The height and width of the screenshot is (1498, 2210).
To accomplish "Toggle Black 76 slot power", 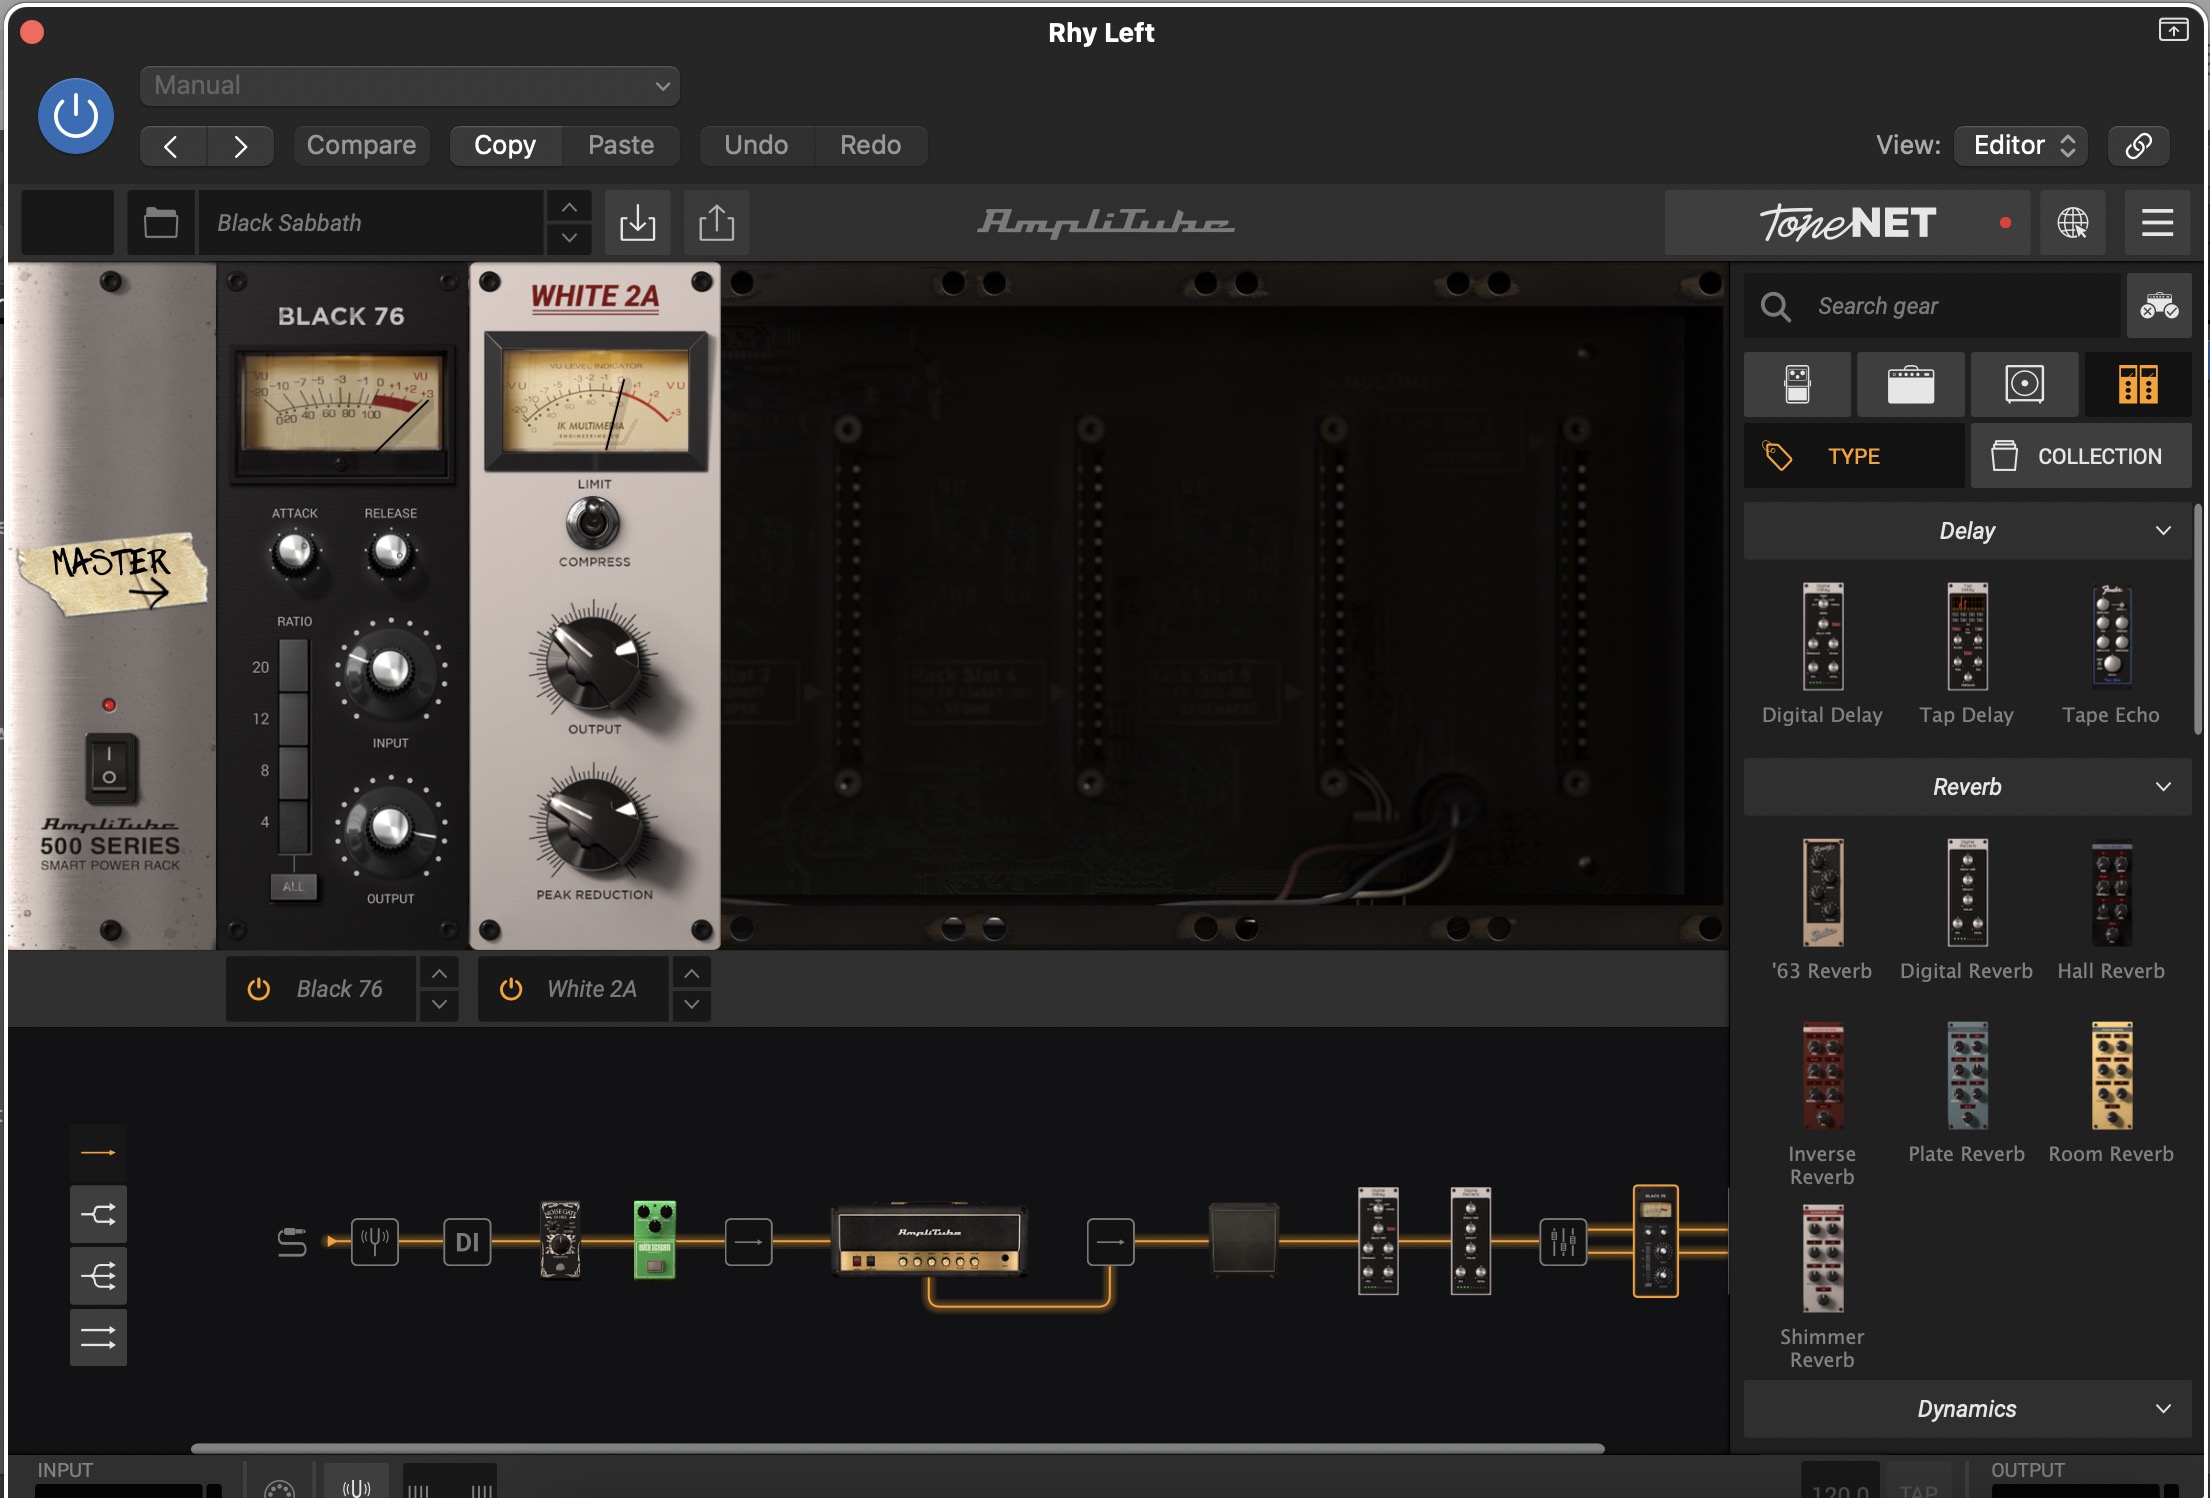I will (259, 989).
